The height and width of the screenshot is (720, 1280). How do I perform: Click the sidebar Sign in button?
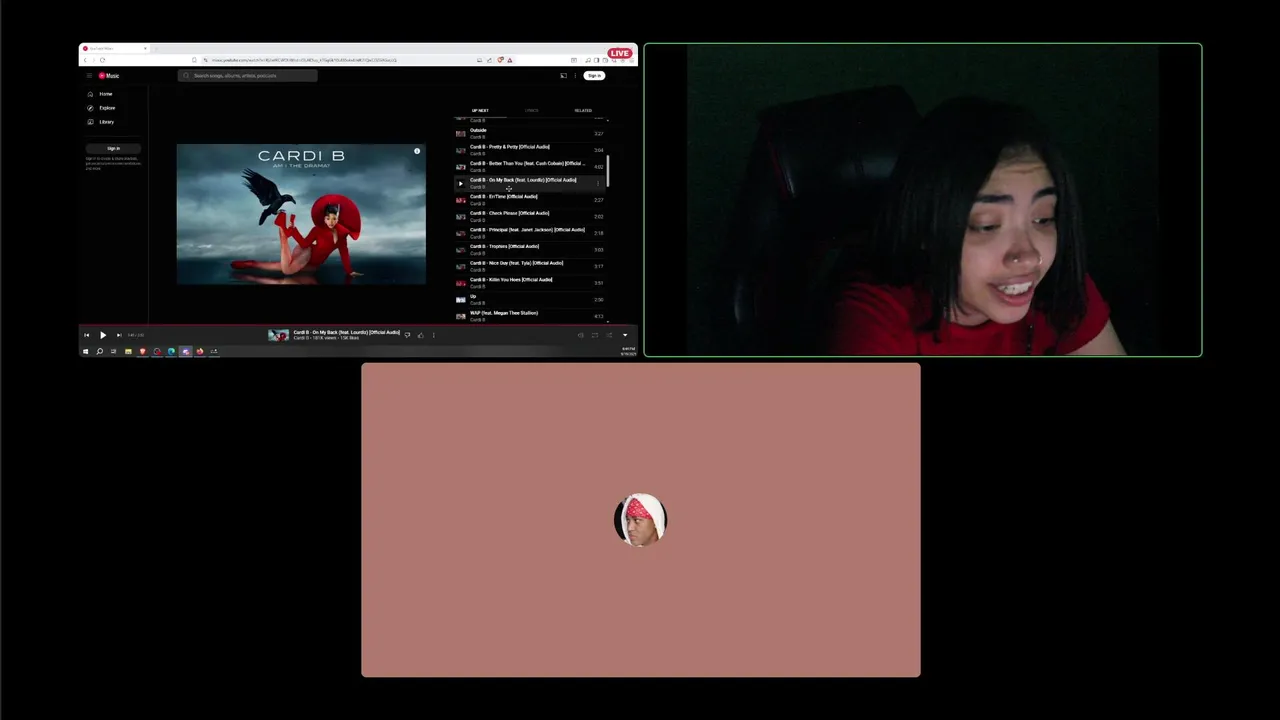pos(113,148)
